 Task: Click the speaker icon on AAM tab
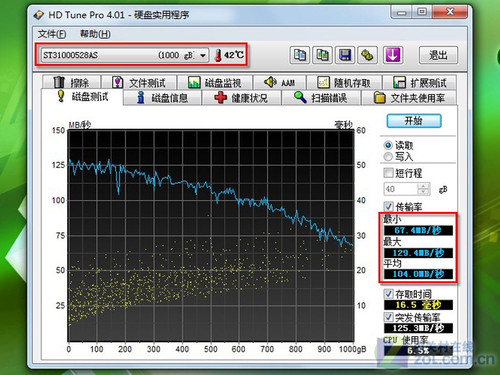pyautogui.click(x=270, y=82)
